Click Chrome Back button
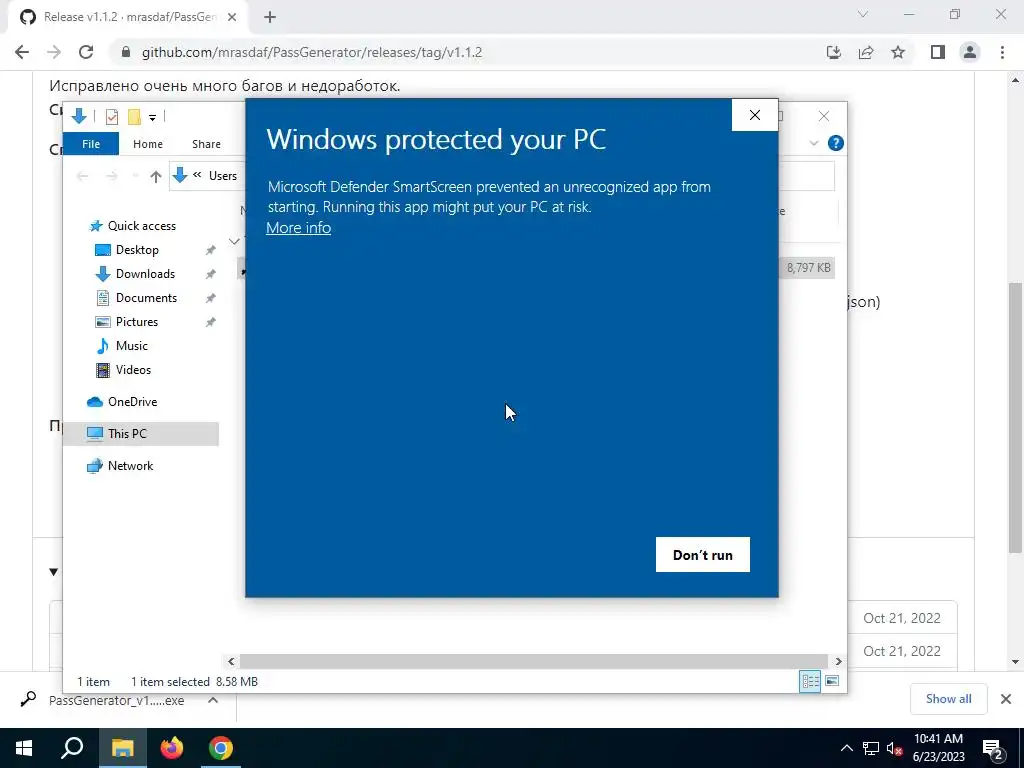 coord(22,52)
